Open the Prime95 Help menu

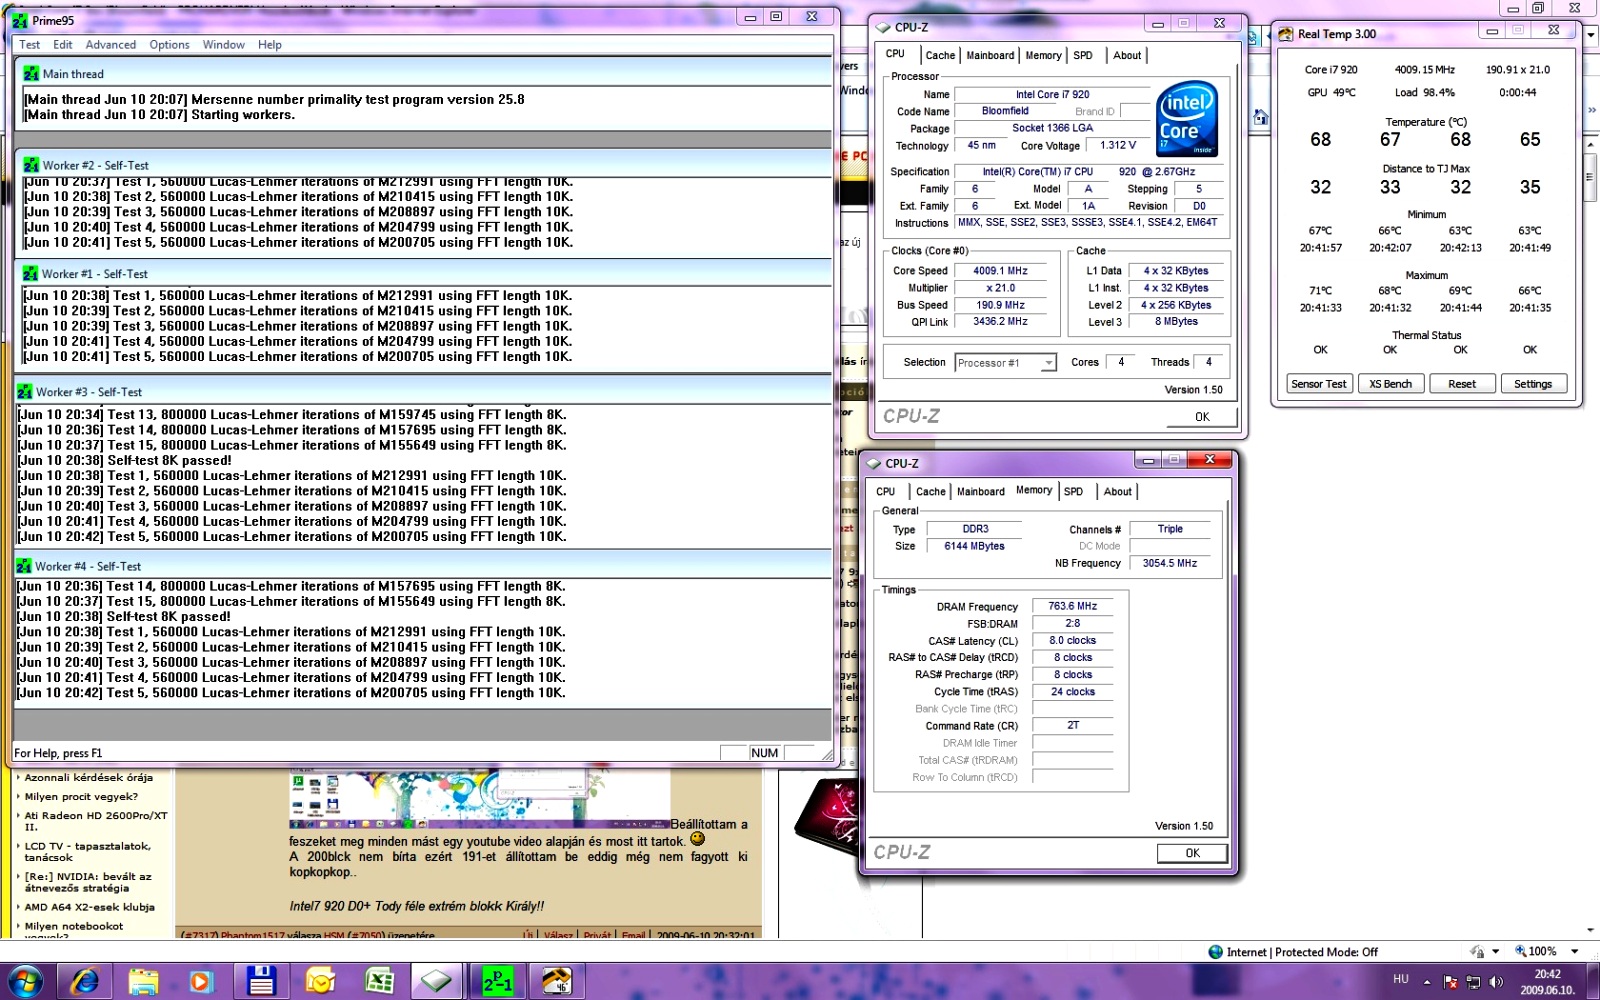pos(270,45)
